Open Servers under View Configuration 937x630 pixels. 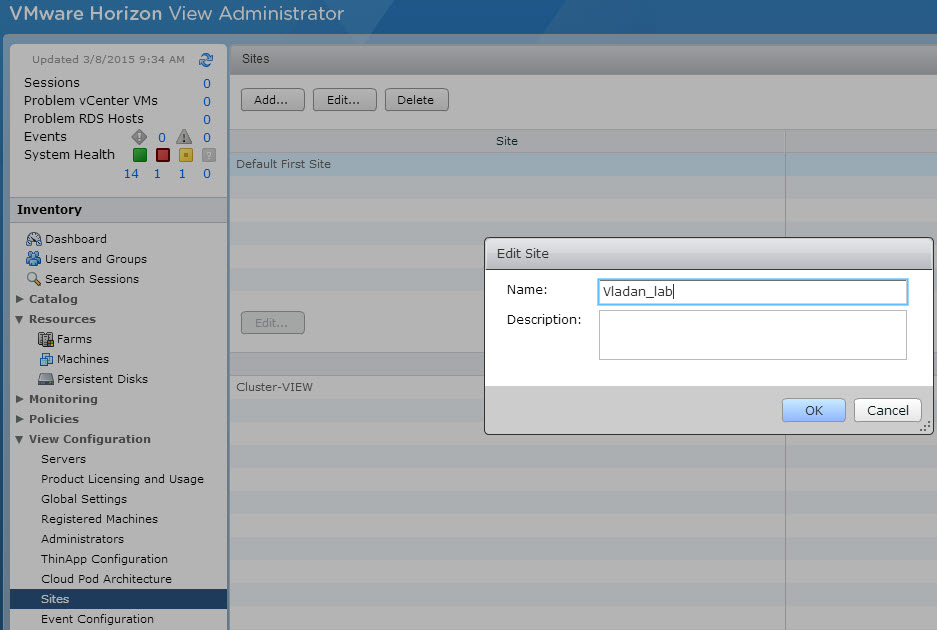point(63,459)
